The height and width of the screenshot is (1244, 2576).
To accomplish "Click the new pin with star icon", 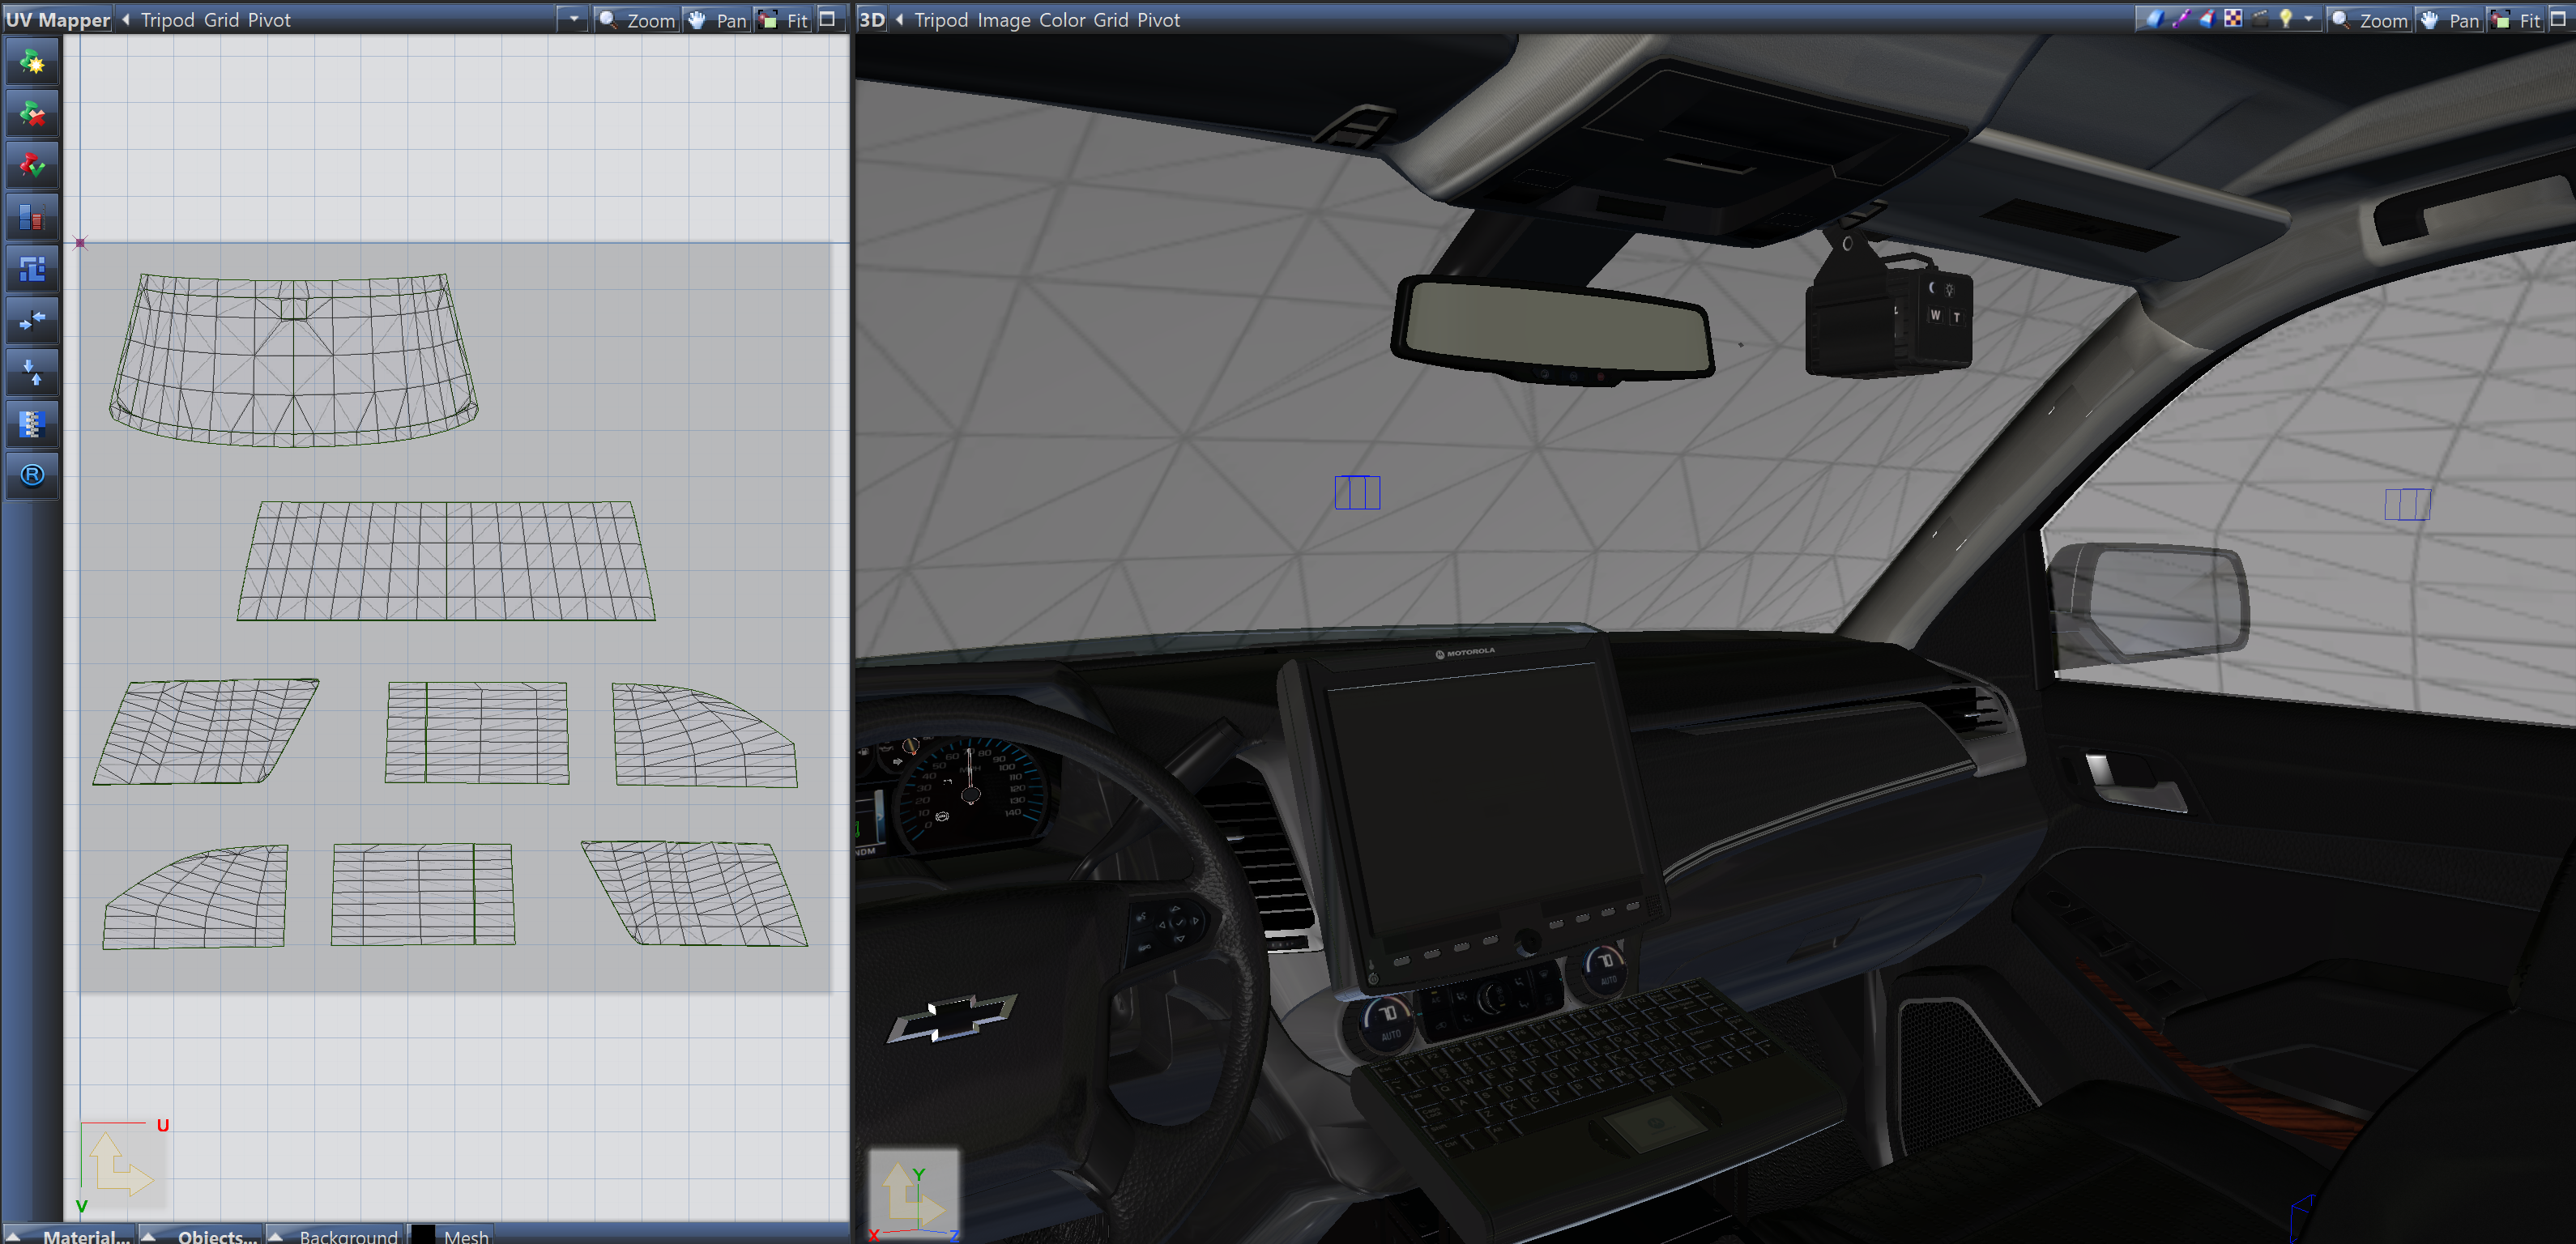I will [32, 64].
